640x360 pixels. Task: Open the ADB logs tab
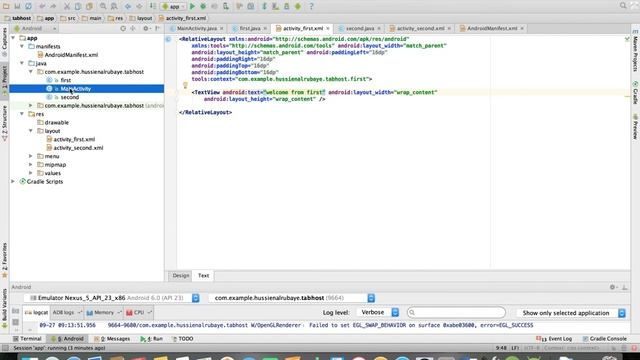(67, 313)
